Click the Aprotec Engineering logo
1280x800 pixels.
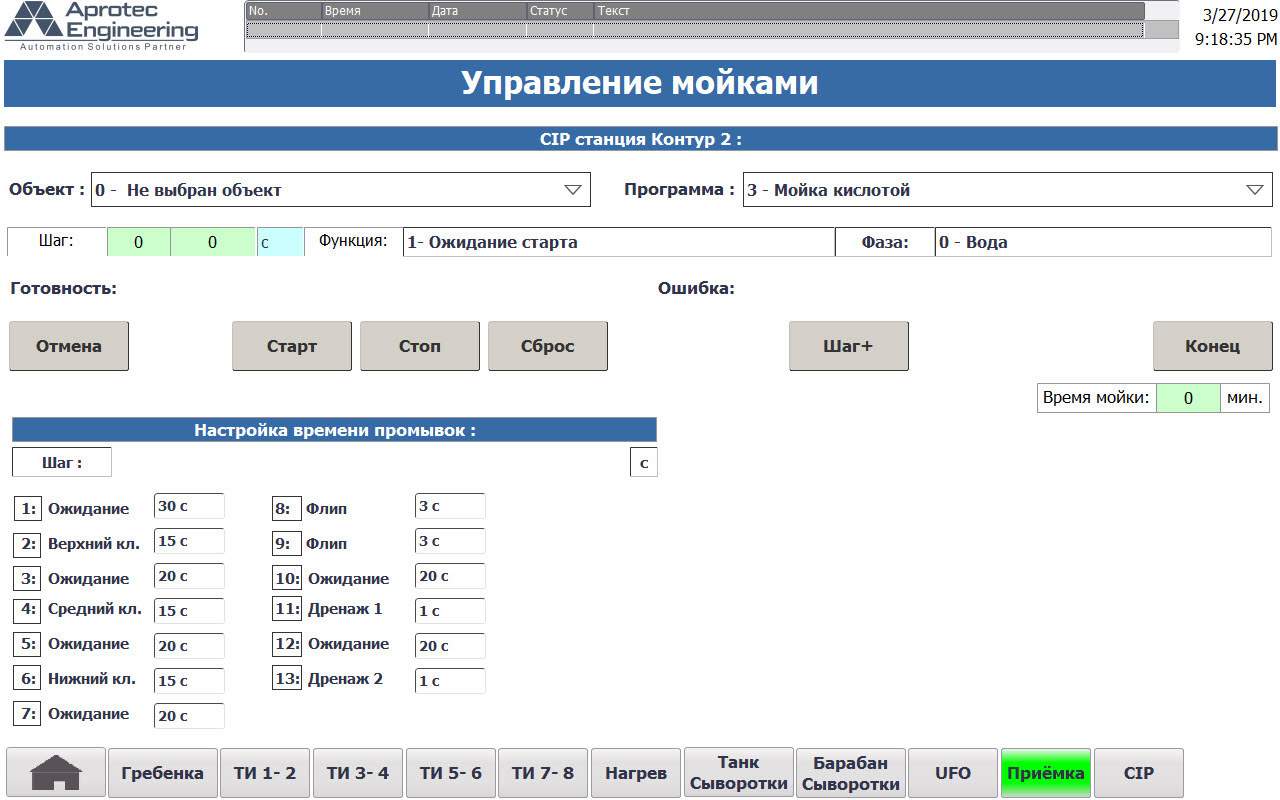(x=100, y=27)
